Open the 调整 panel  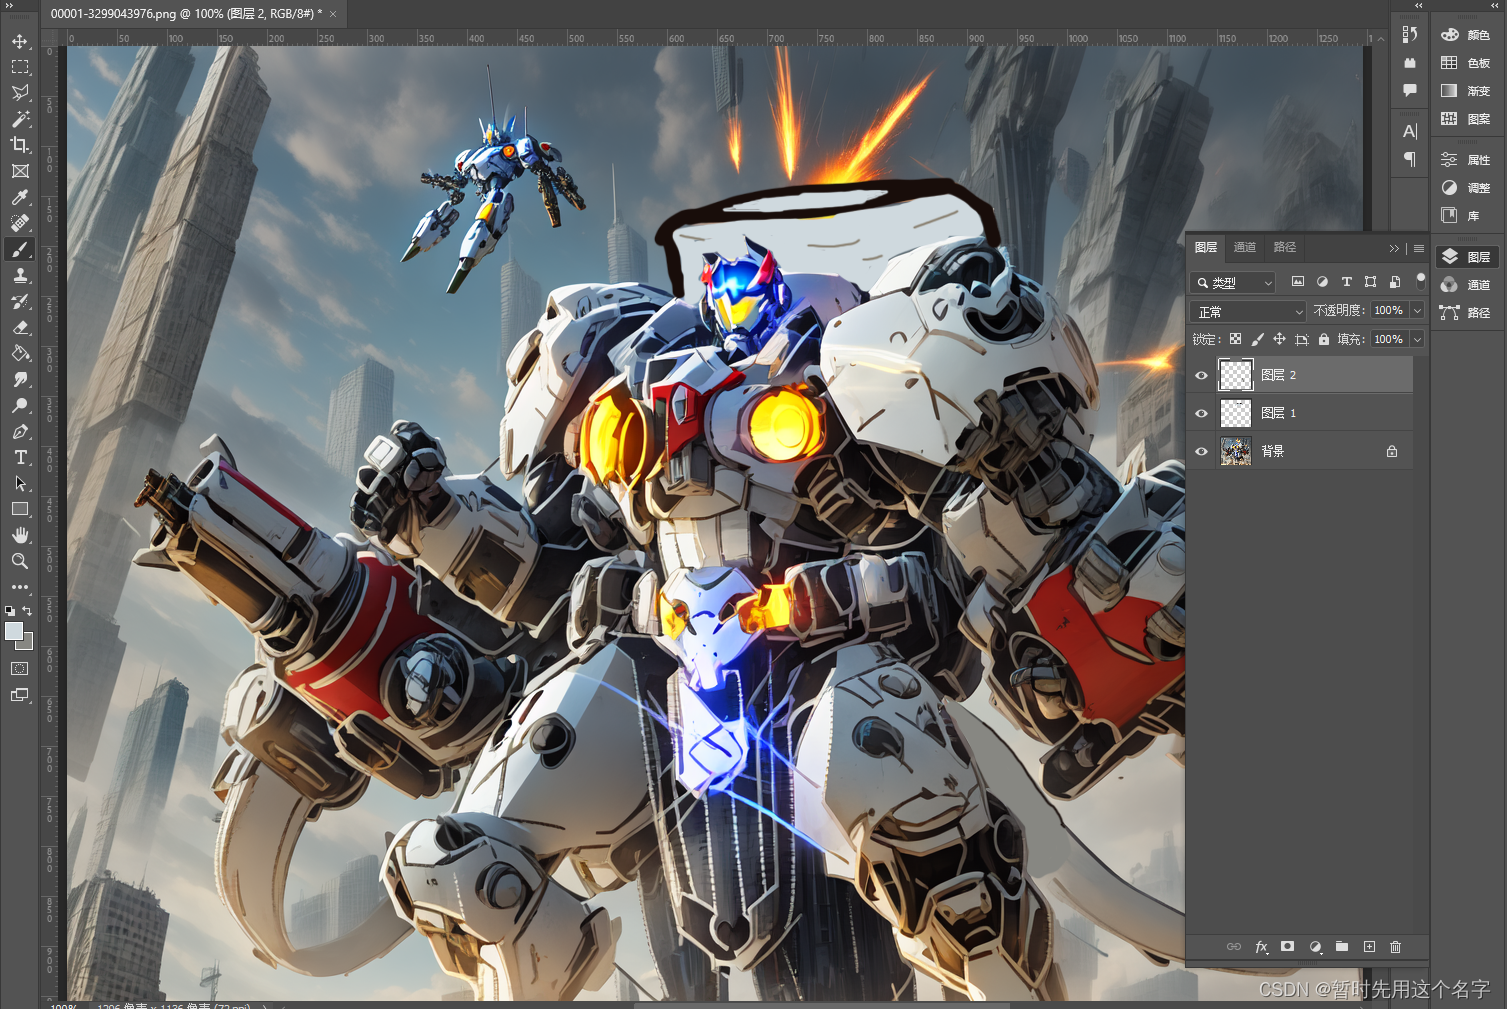(1466, 188)
